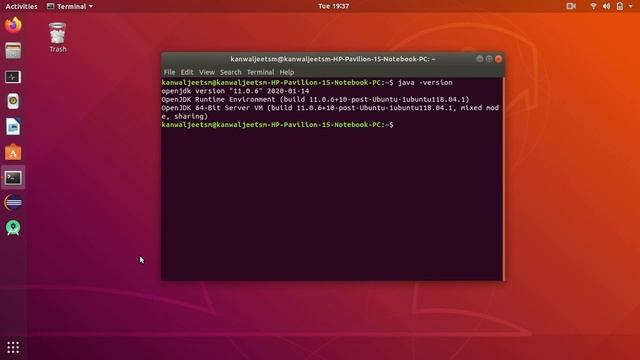Open the Activities overview
The height and width of the screenshot is (360, 640).
point(21,6)
